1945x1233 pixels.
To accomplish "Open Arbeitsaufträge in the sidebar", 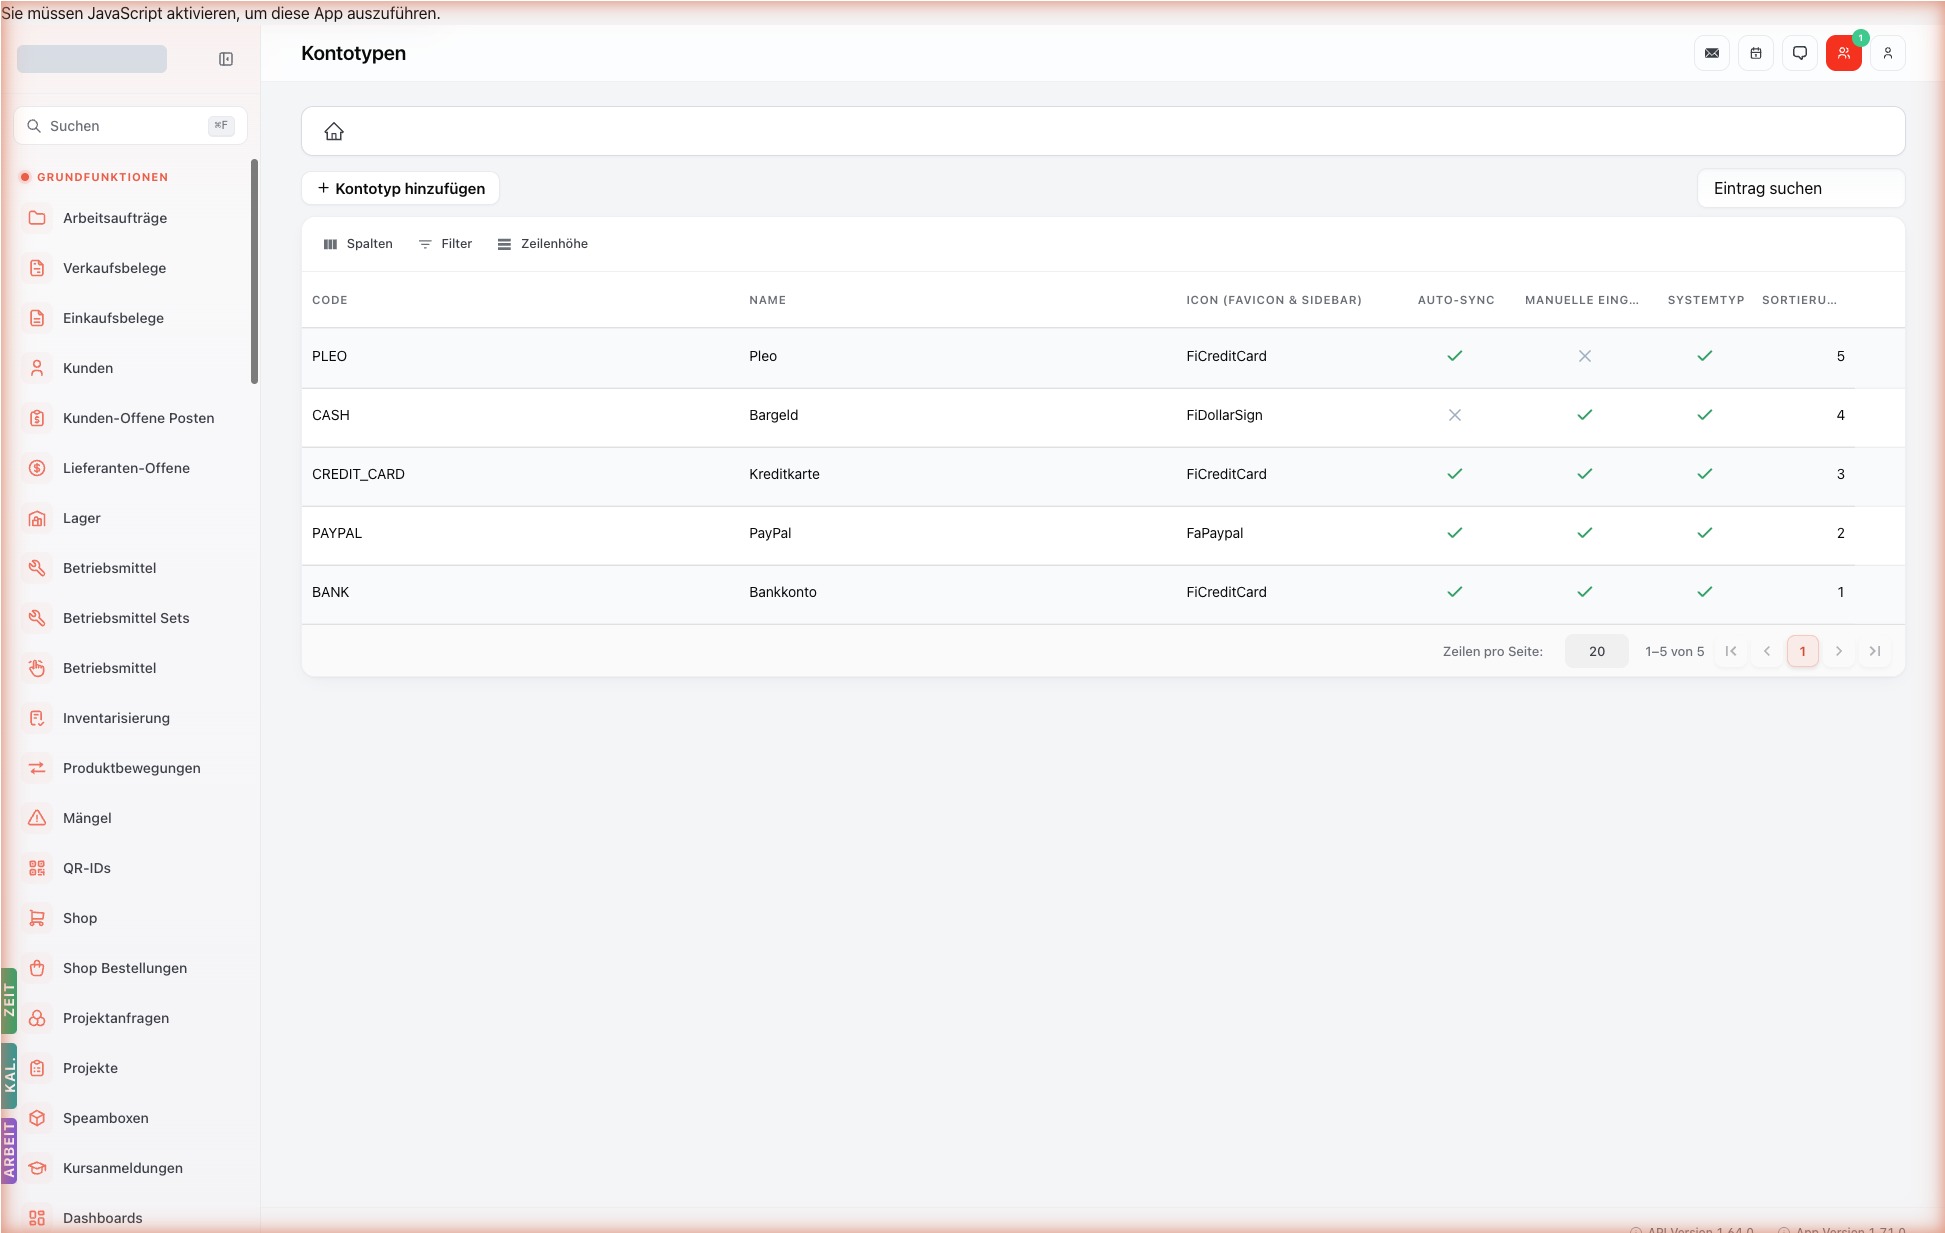I will click(x=130, y=218).
